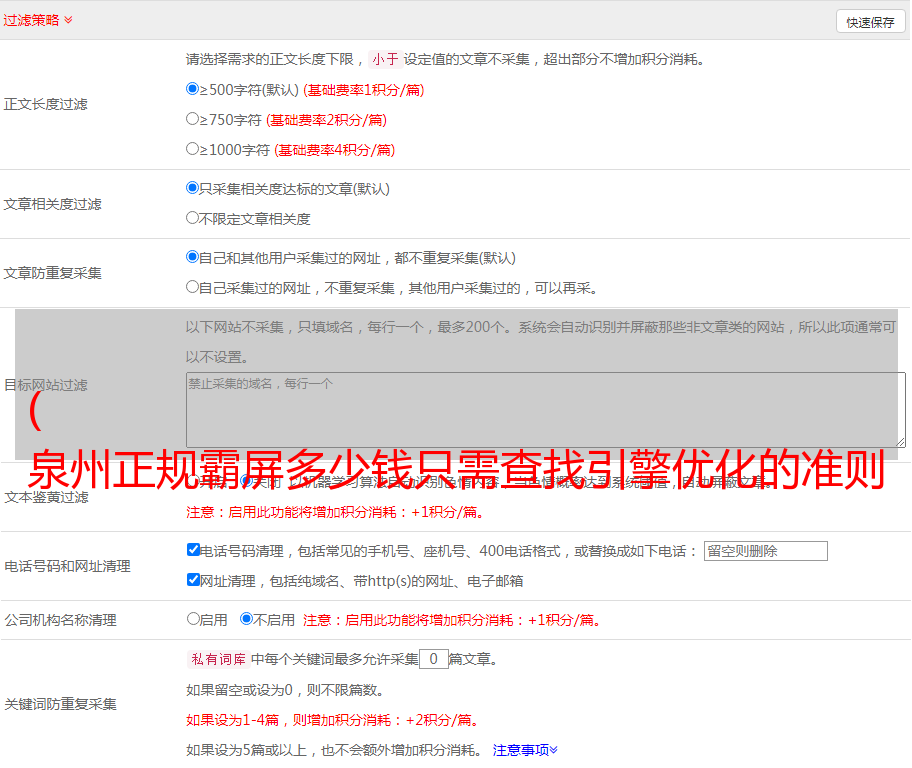Click the 留空则删除 phone replacement field
Viewport: 912px width, 768px height.
[x=765, y=551]
